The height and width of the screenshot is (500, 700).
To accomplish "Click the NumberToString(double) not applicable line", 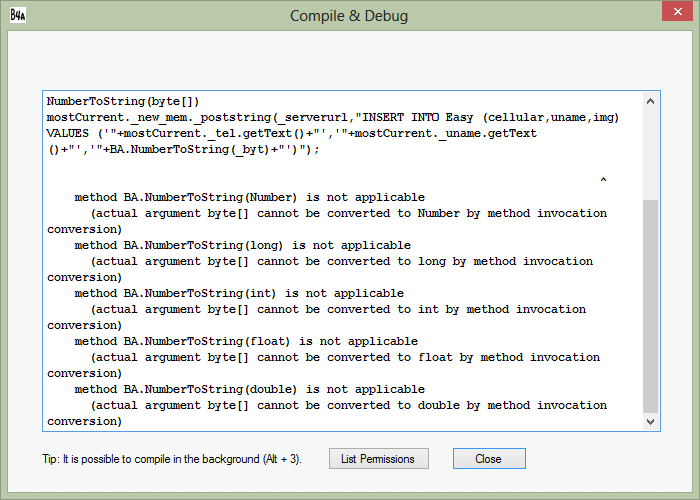I will (250, 389).
